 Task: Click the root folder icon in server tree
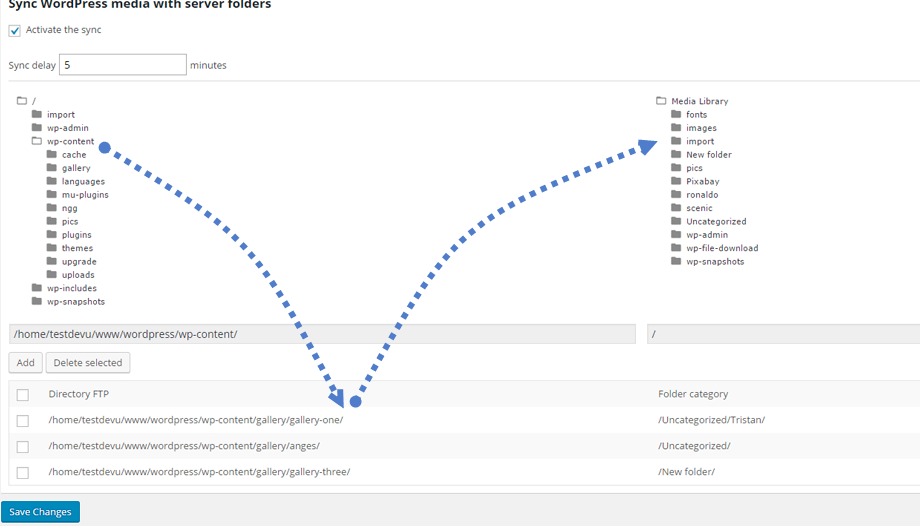point(22,100)
